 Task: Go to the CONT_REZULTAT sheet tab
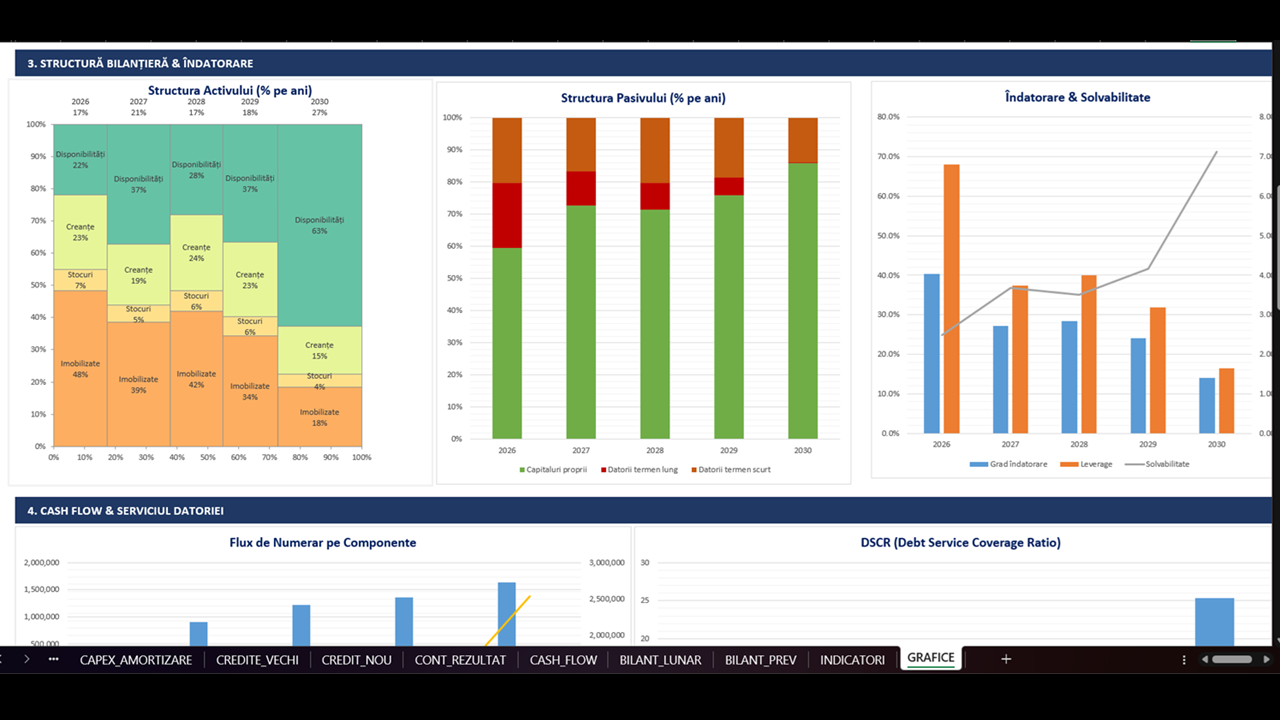pyautogui.click(x=460, y=660)
